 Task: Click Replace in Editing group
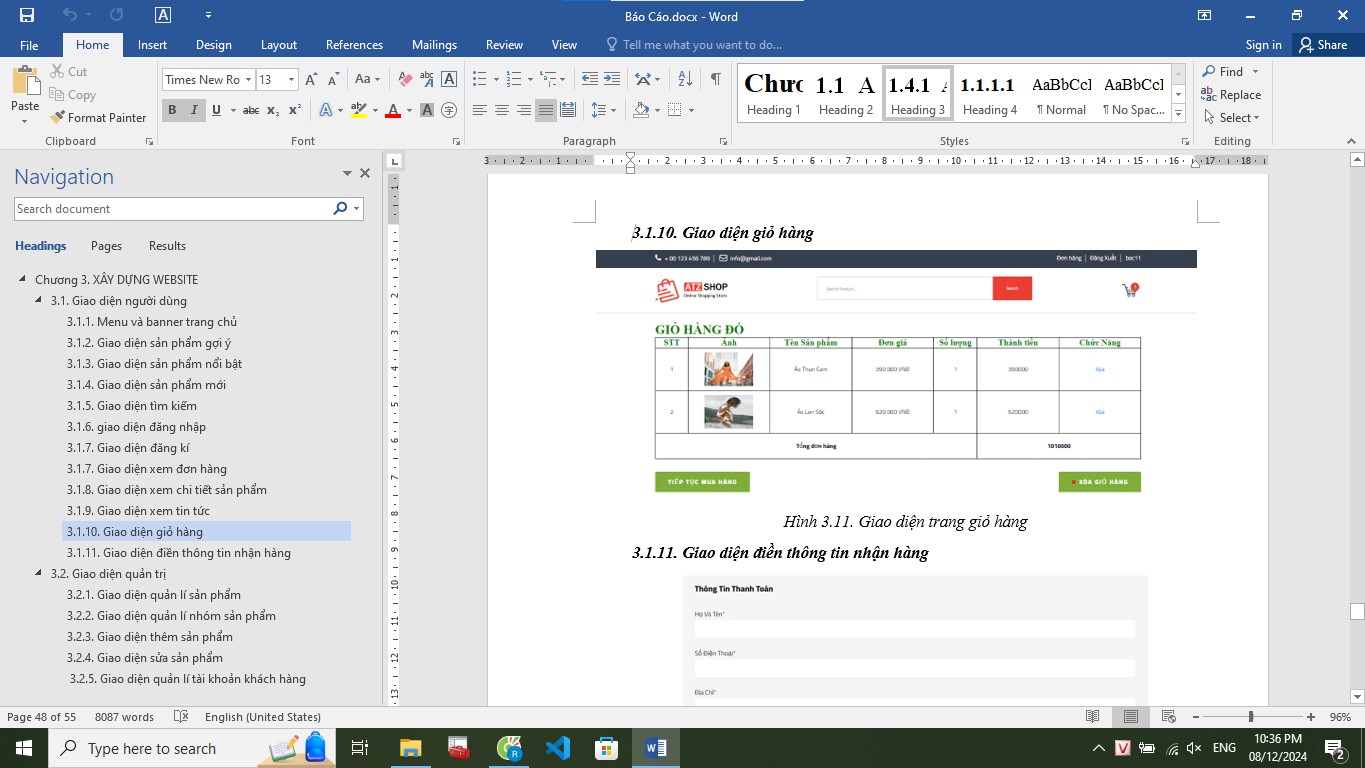[1231, 95]
